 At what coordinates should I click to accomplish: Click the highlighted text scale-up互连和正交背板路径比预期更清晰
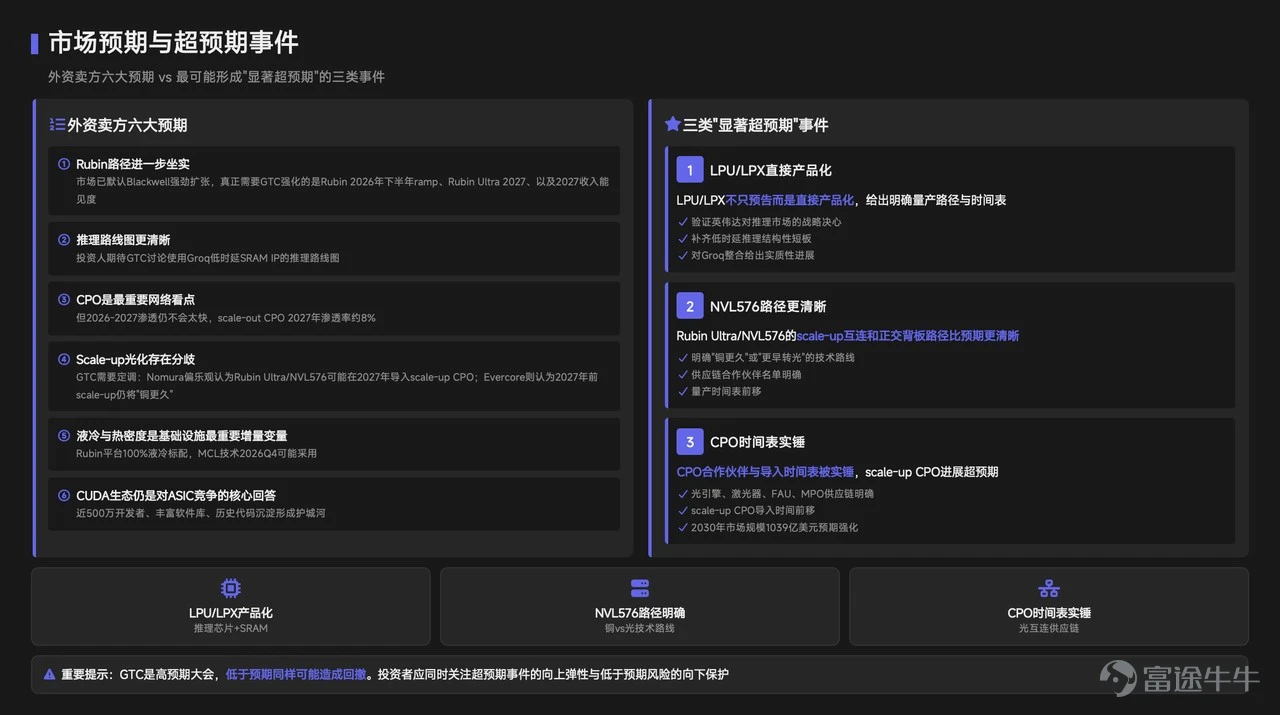pos(908,336)
